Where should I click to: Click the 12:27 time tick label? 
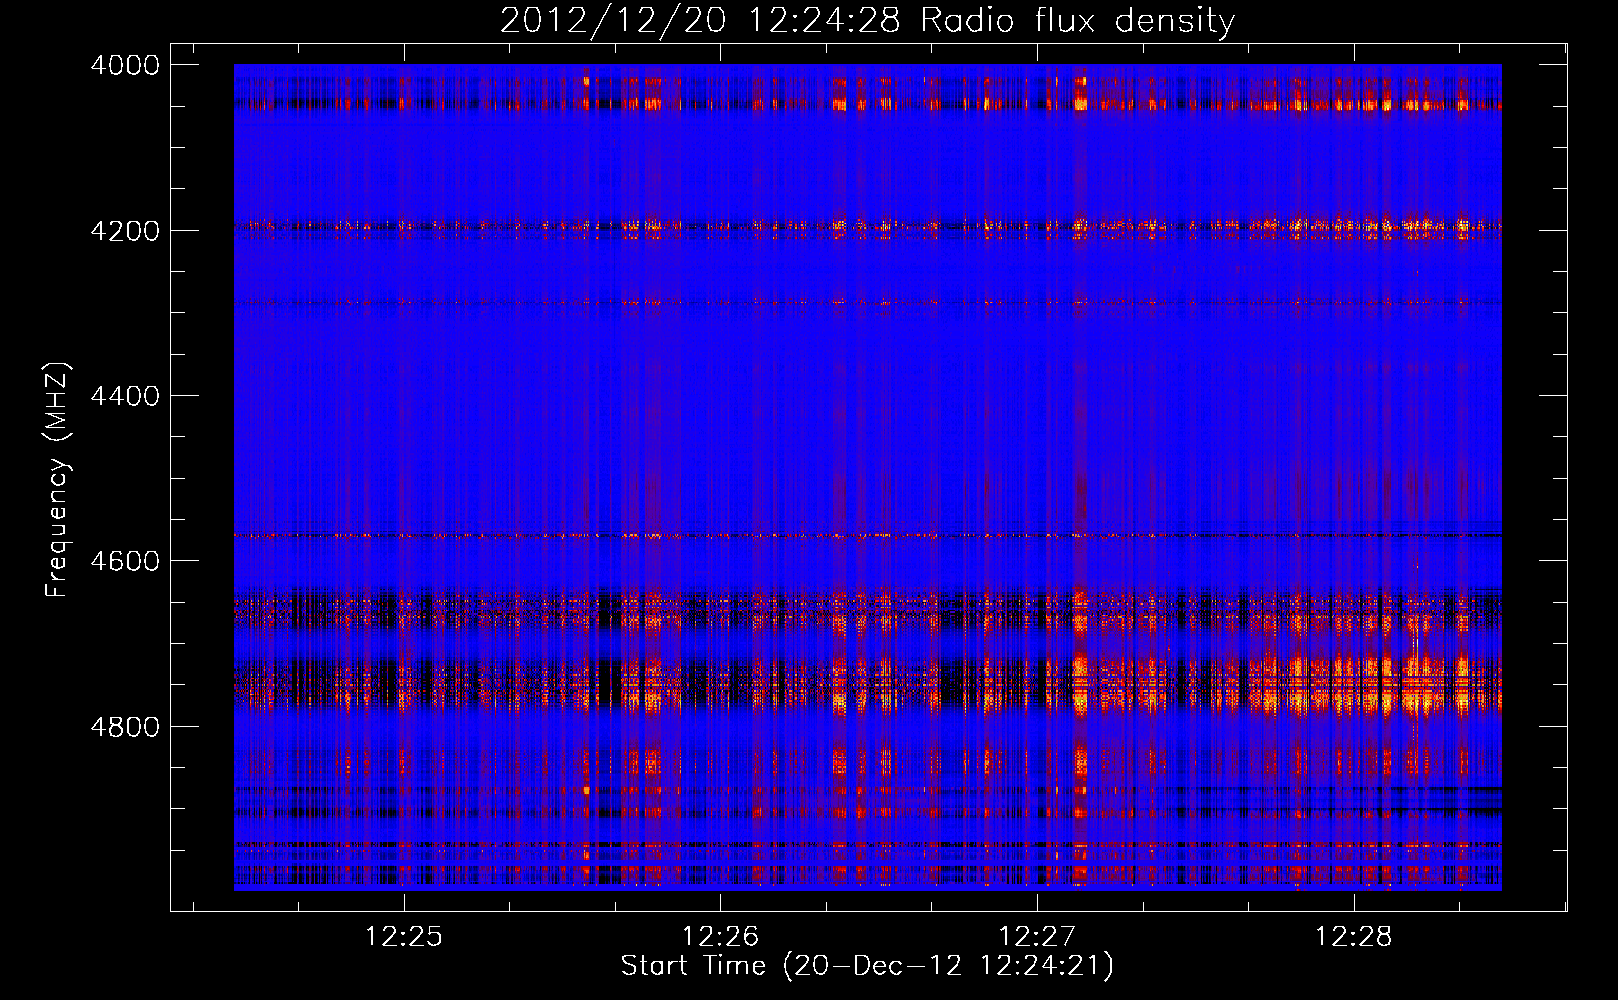coord(1037,936)
